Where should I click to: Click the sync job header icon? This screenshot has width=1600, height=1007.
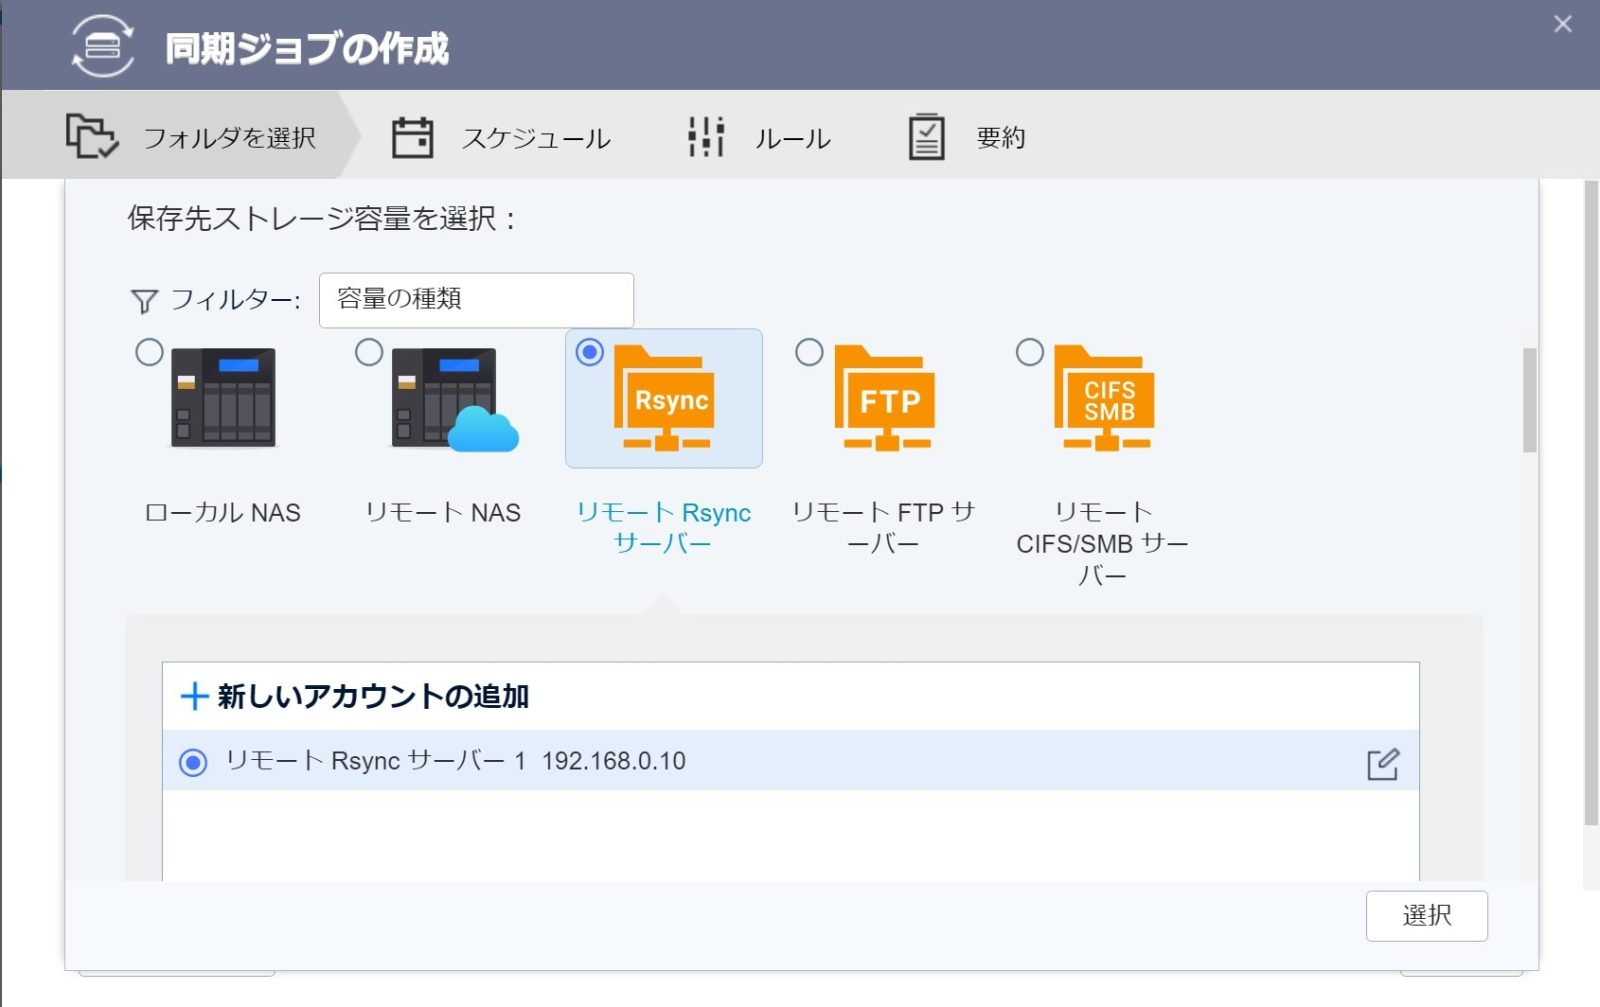(102, 46)
